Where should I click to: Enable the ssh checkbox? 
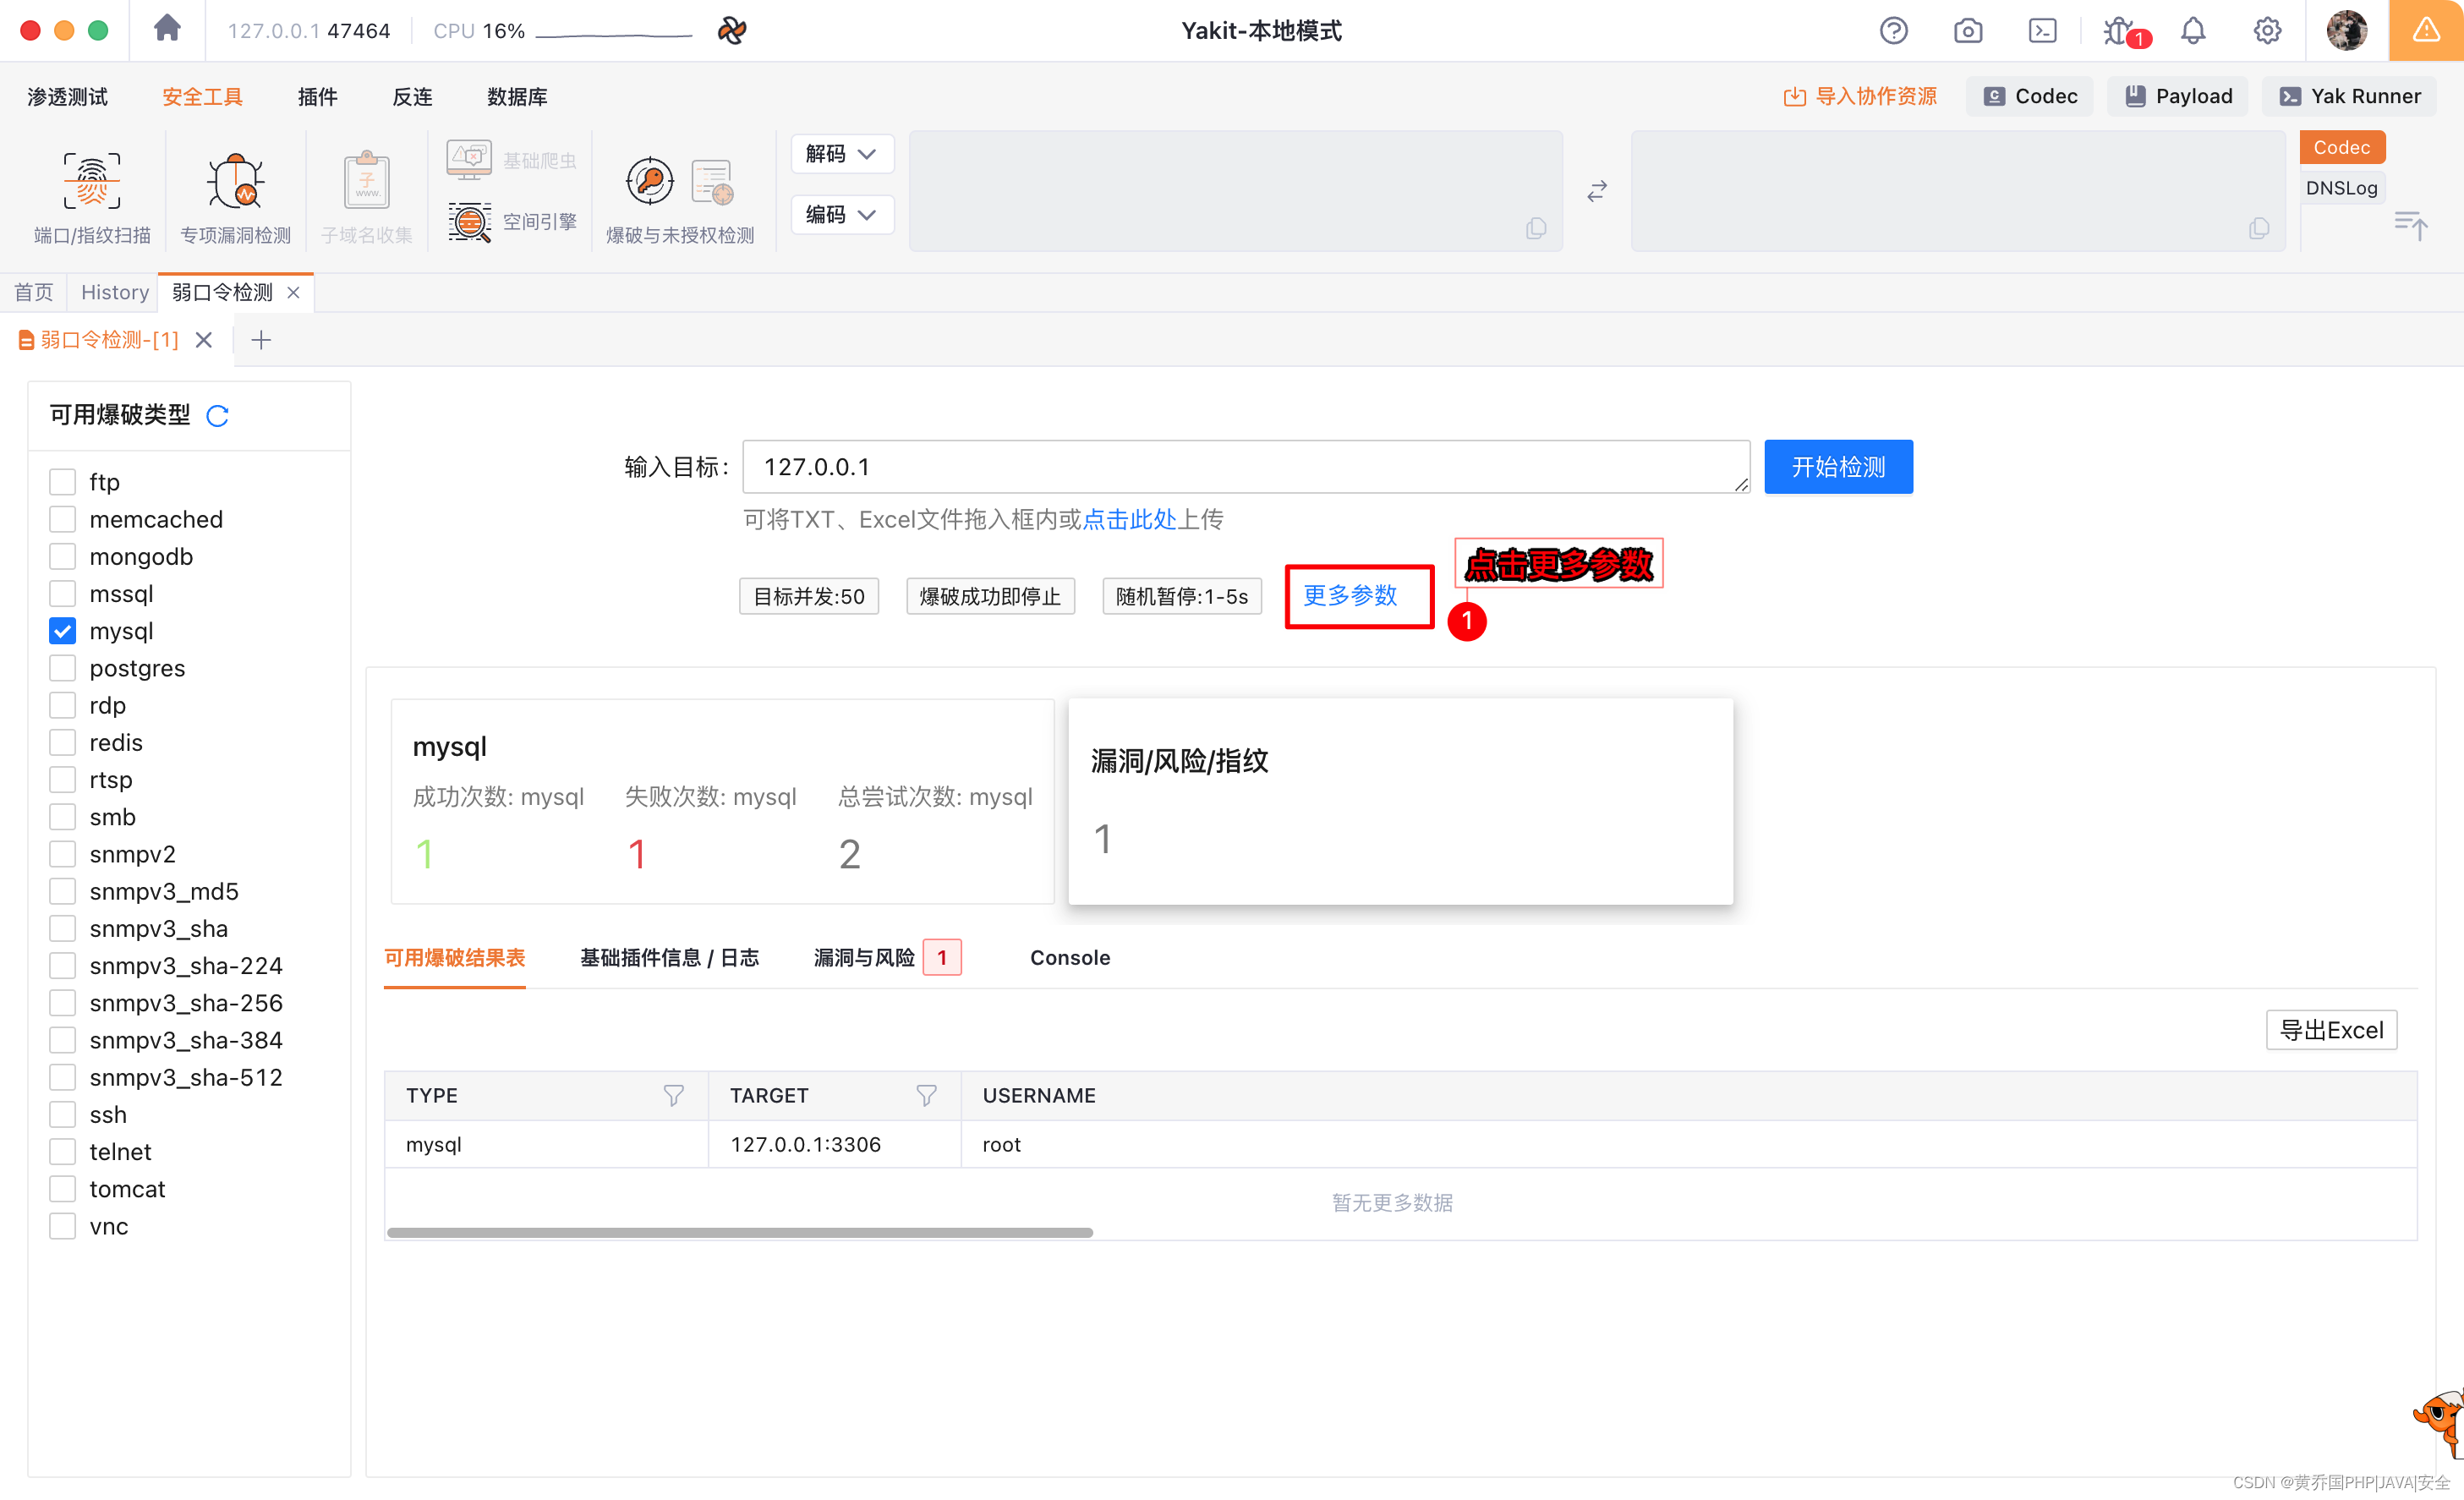[x=62, y=1114]
